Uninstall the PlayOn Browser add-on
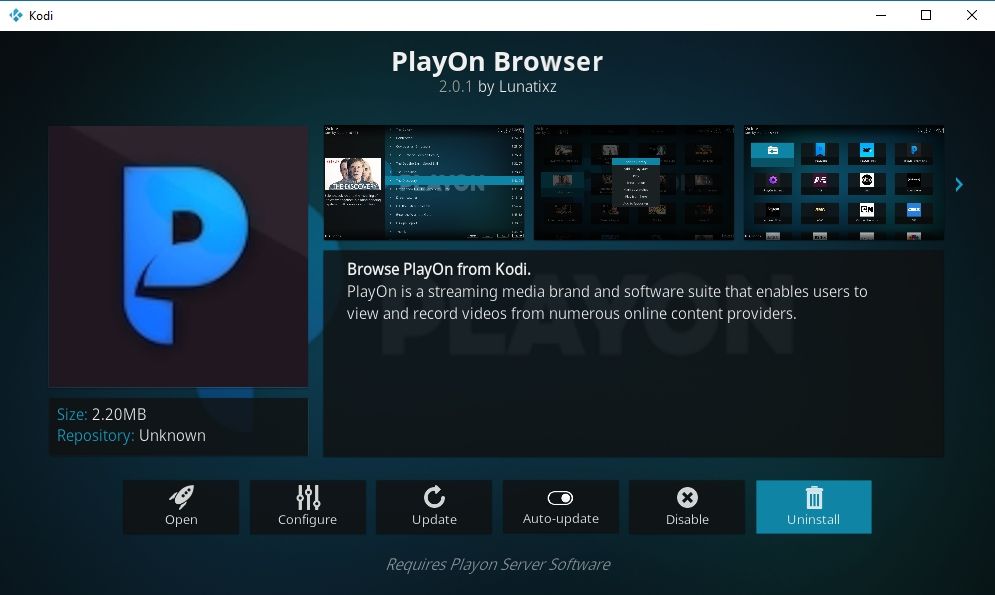 (x=814, y=507)
